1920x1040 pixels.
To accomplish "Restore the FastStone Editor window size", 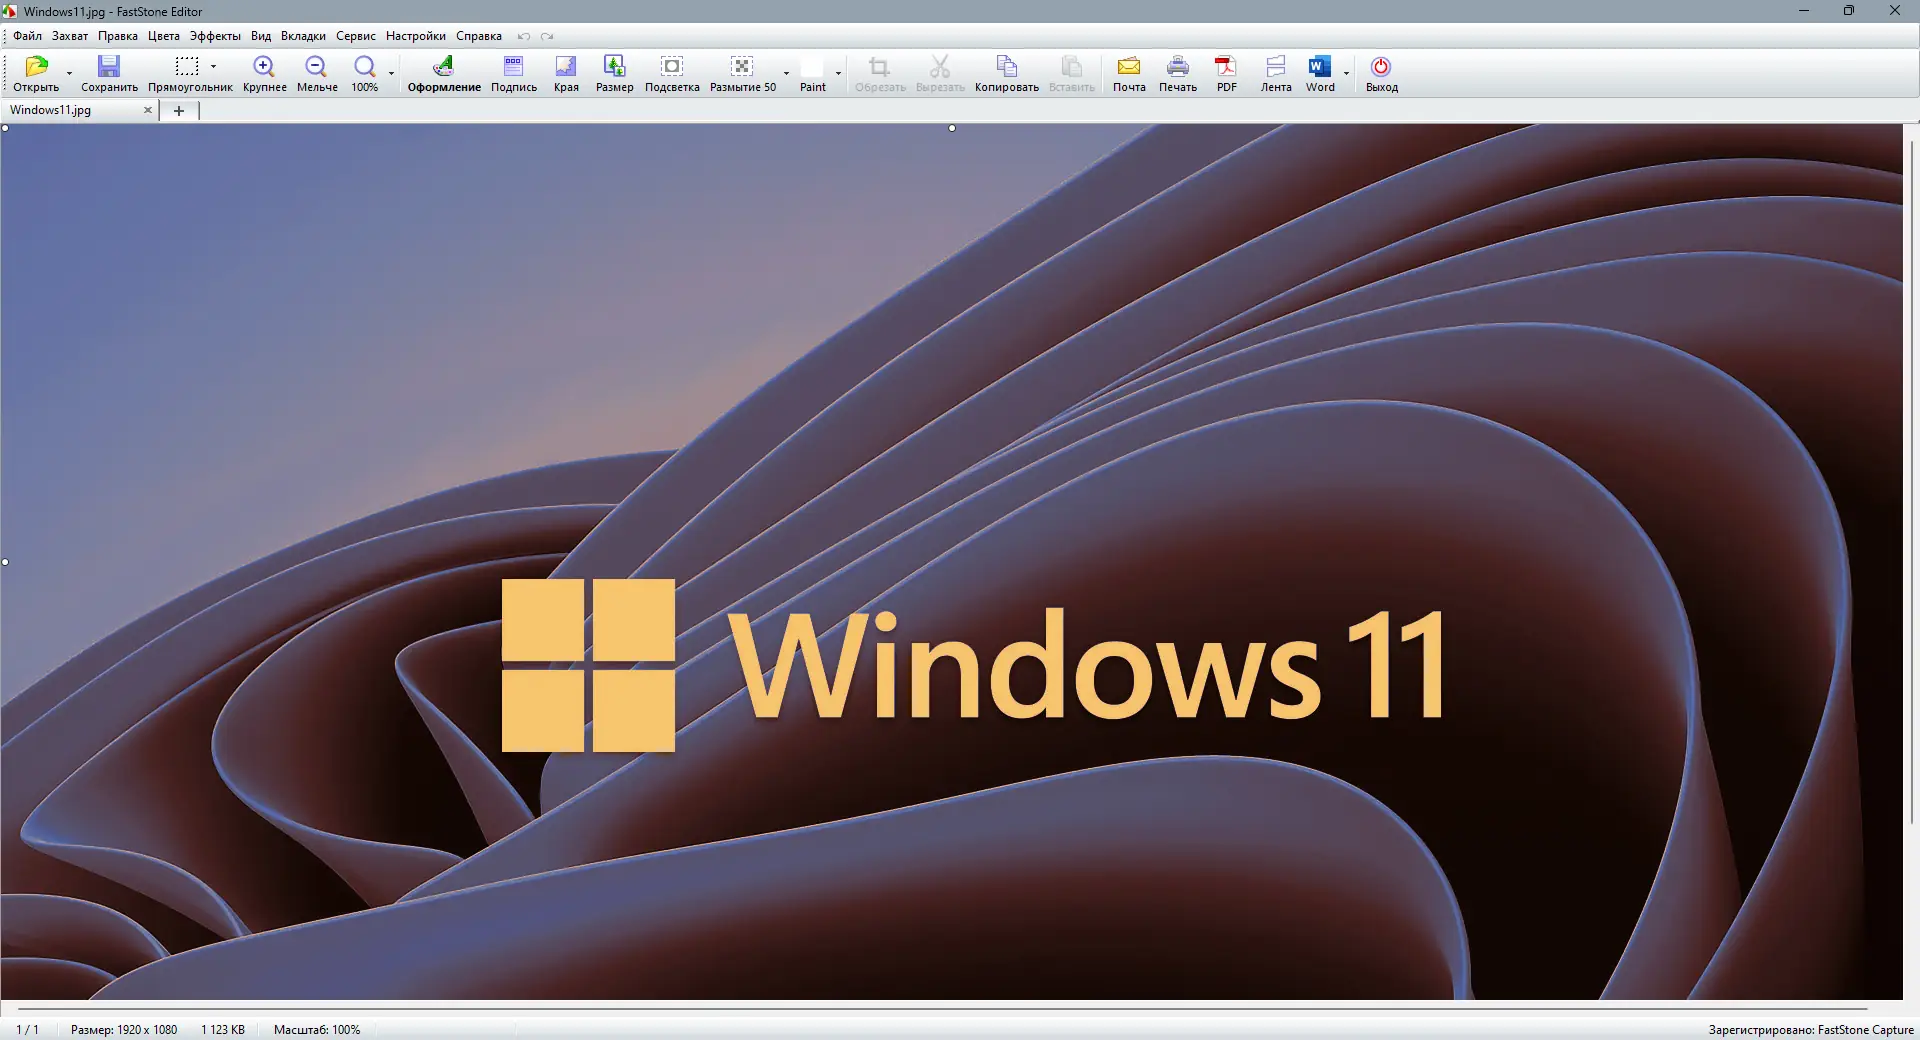I will coord(1848,11).
